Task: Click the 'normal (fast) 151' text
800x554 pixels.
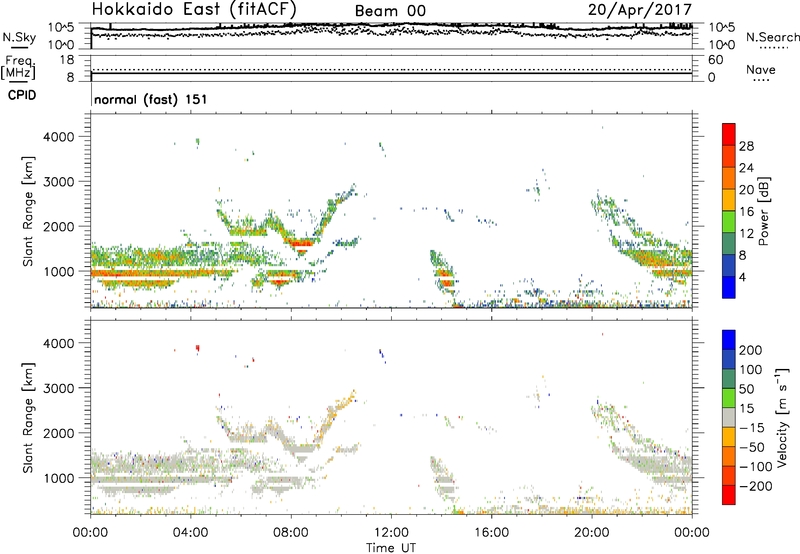Action: point(151,99)
